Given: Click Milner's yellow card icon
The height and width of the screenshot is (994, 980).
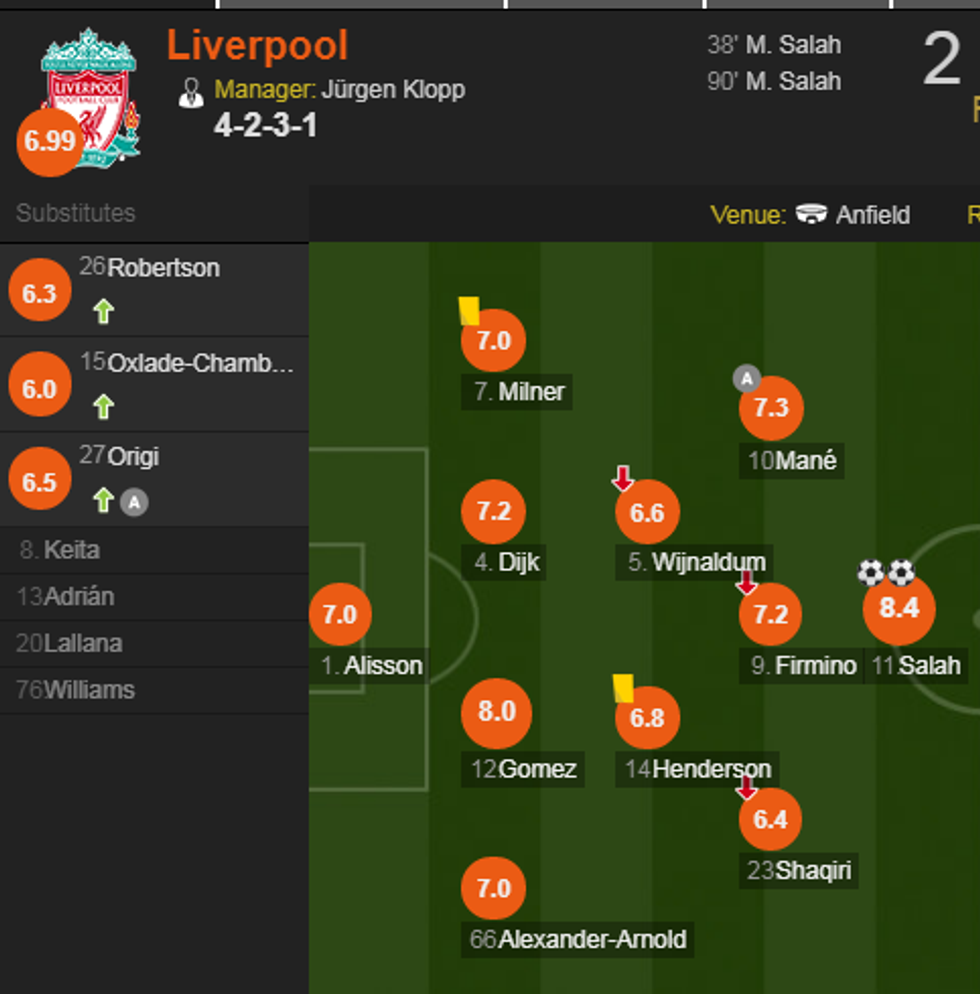Looking at the screenshot, I should [x=468, y=310].
